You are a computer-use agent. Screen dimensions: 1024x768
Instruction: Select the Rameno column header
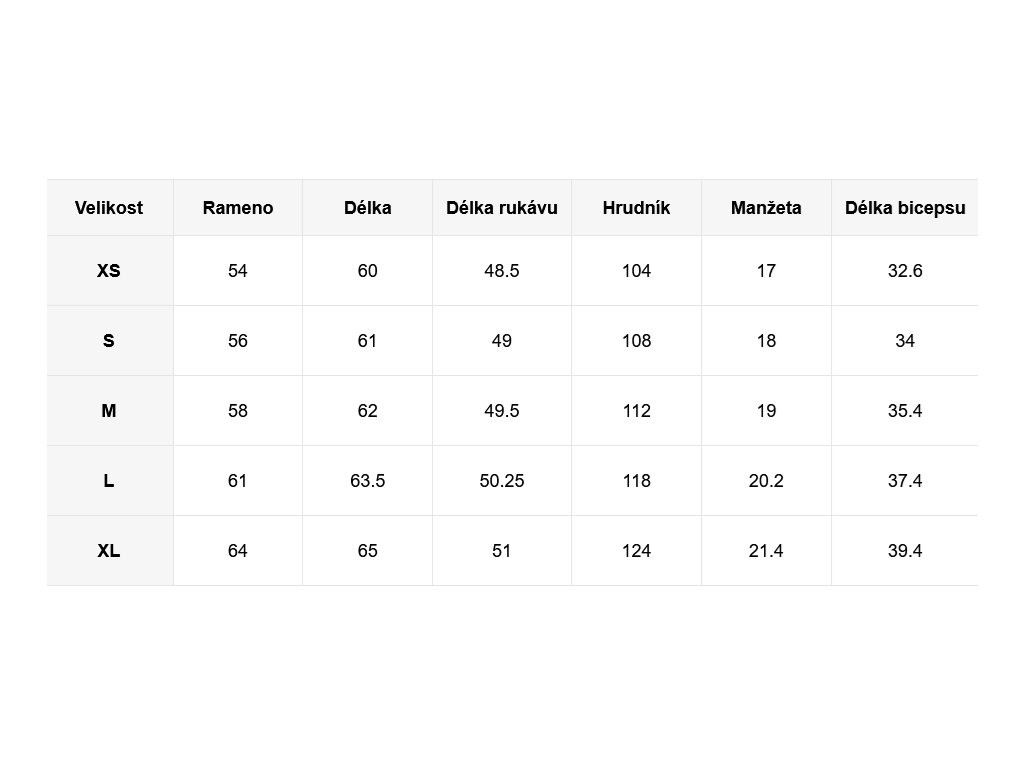[x=238, y=208]
